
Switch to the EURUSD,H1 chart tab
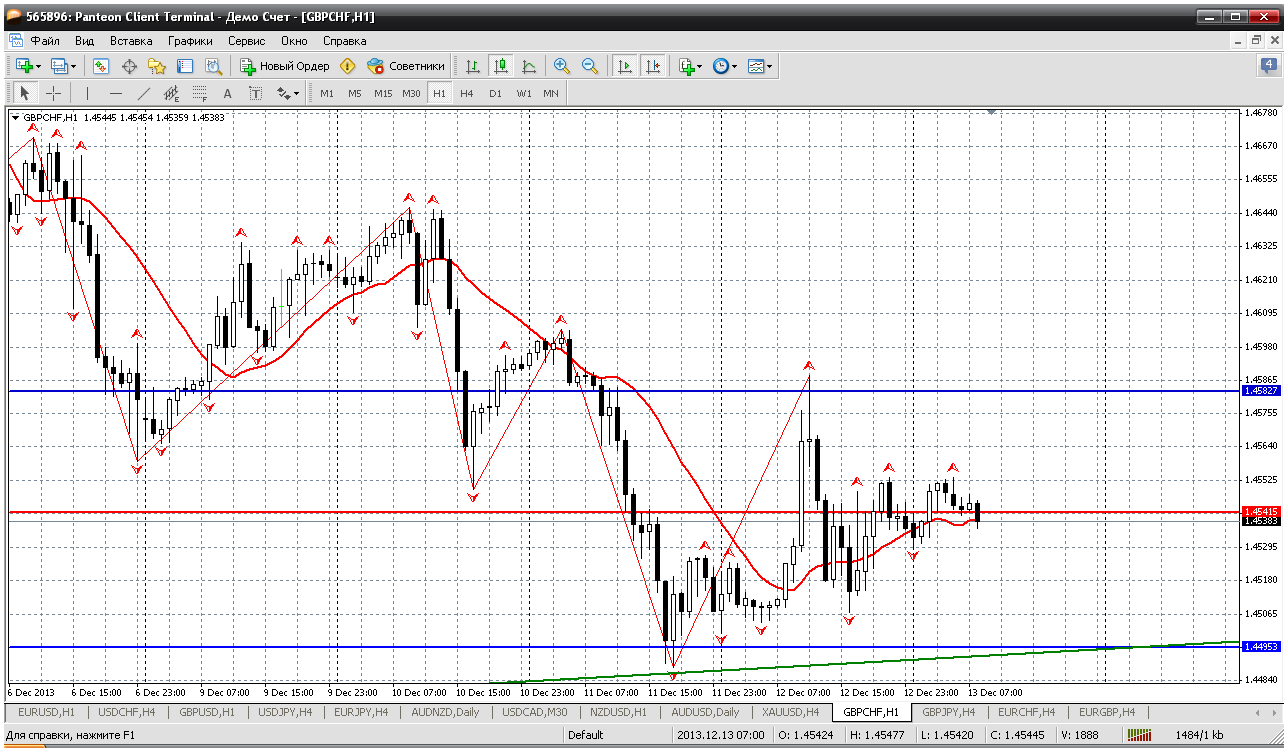[x=47, y=712]
